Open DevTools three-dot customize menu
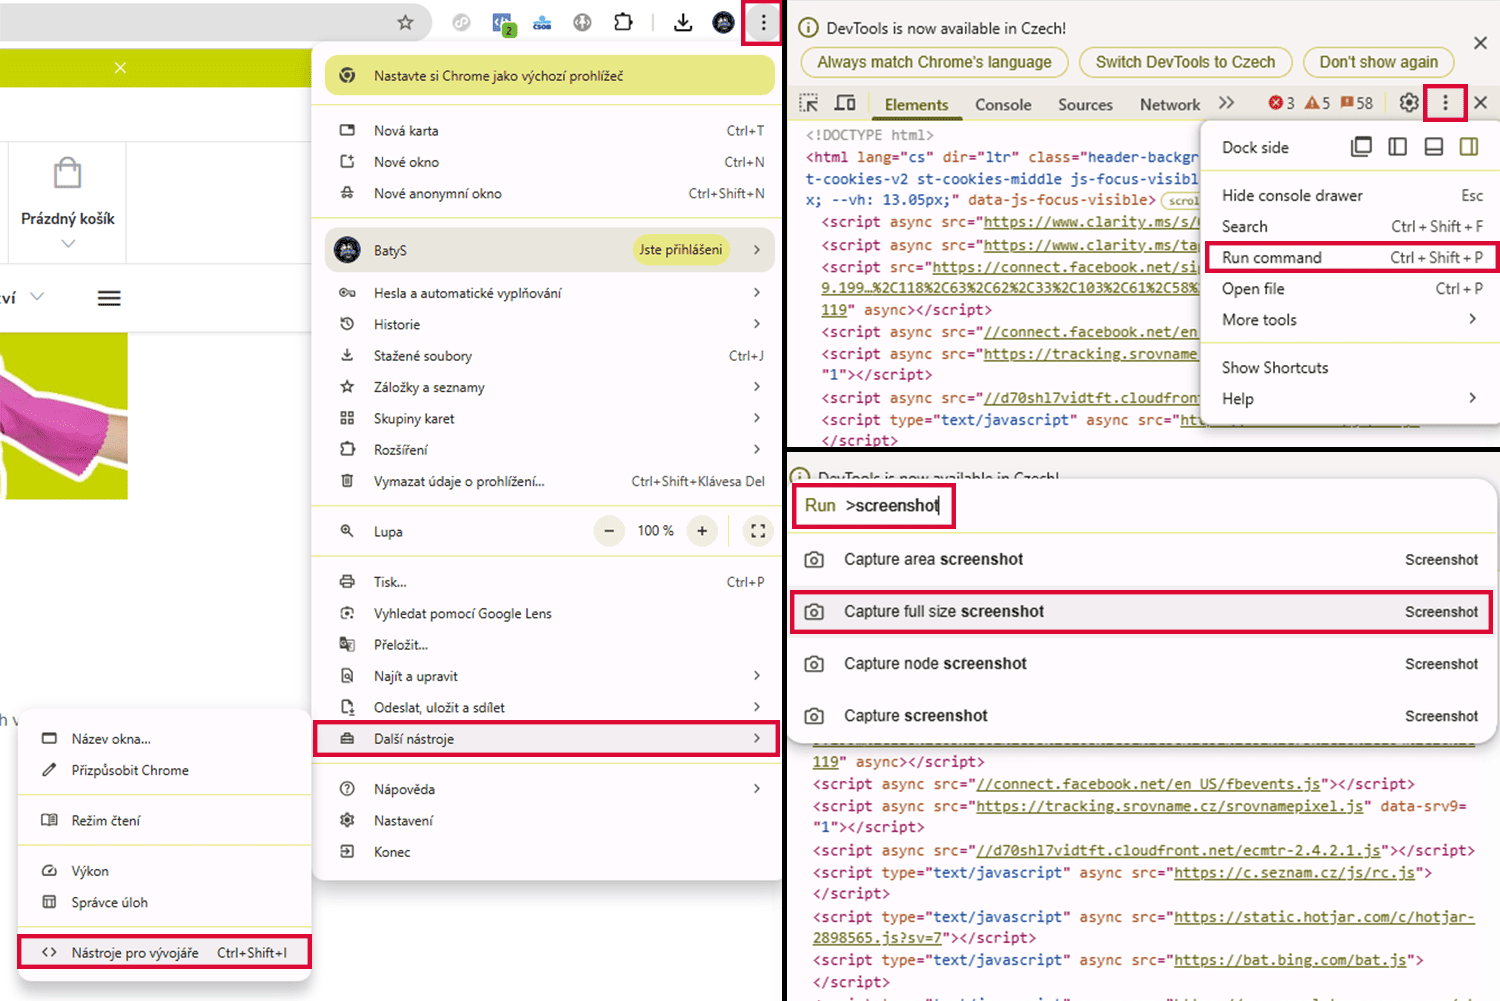 [1445, 103]
